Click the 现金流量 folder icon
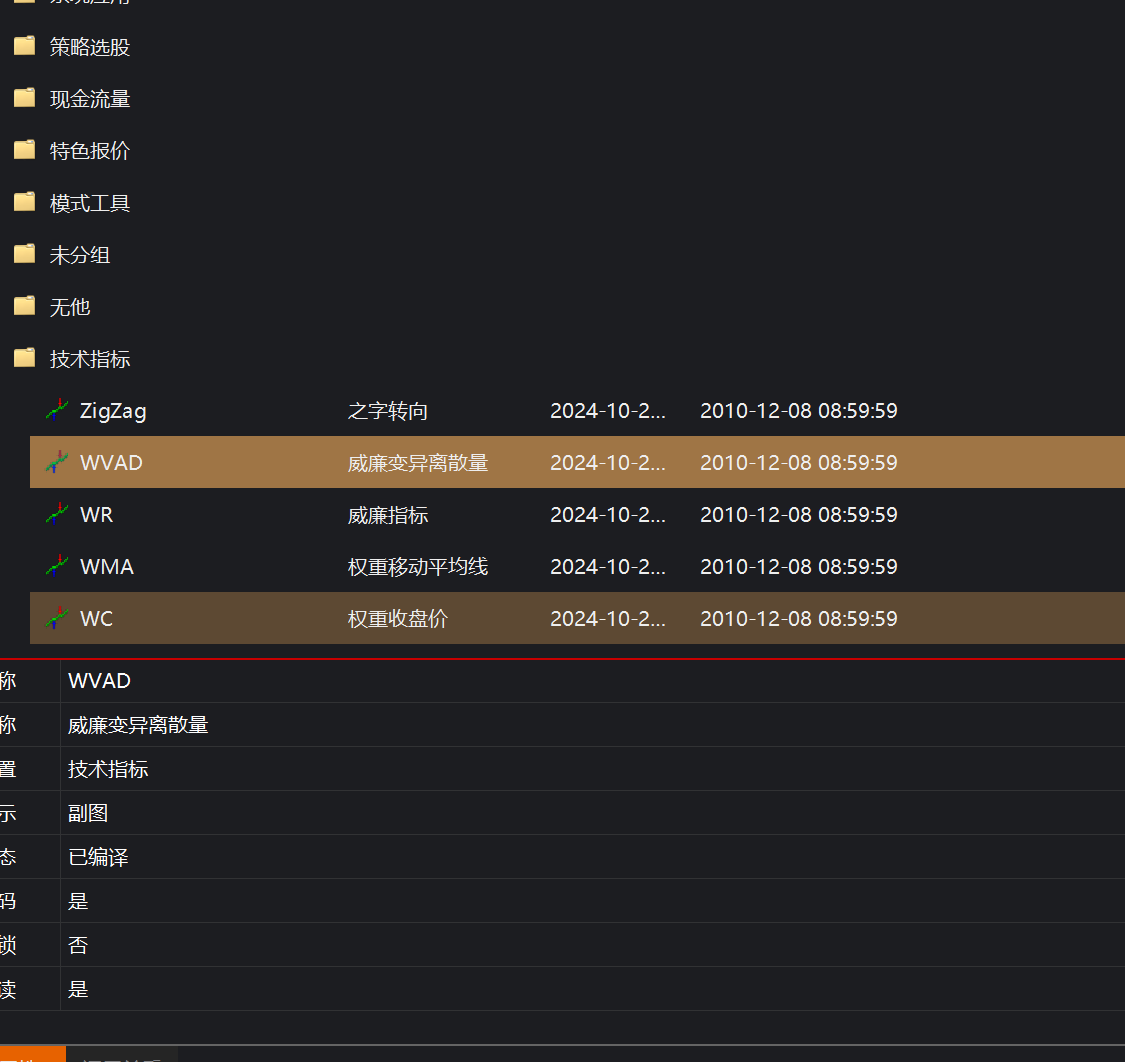 (25, 98)
